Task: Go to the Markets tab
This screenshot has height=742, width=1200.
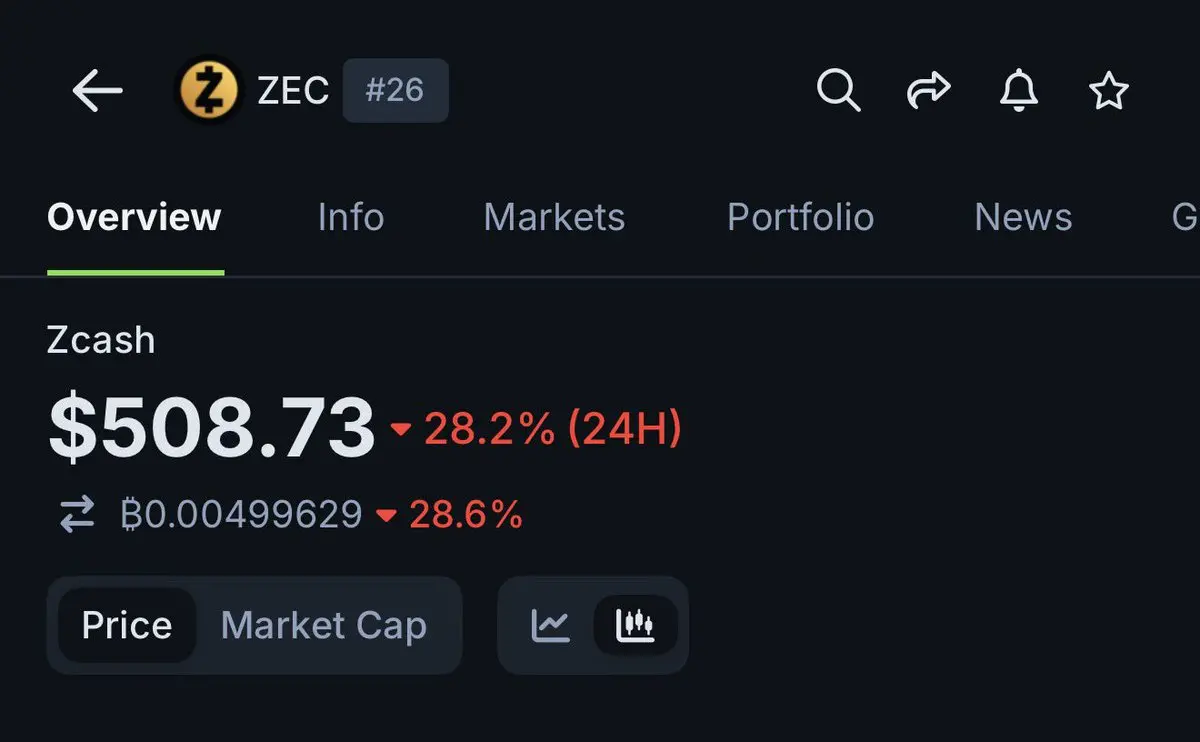Action: [554, 217]
